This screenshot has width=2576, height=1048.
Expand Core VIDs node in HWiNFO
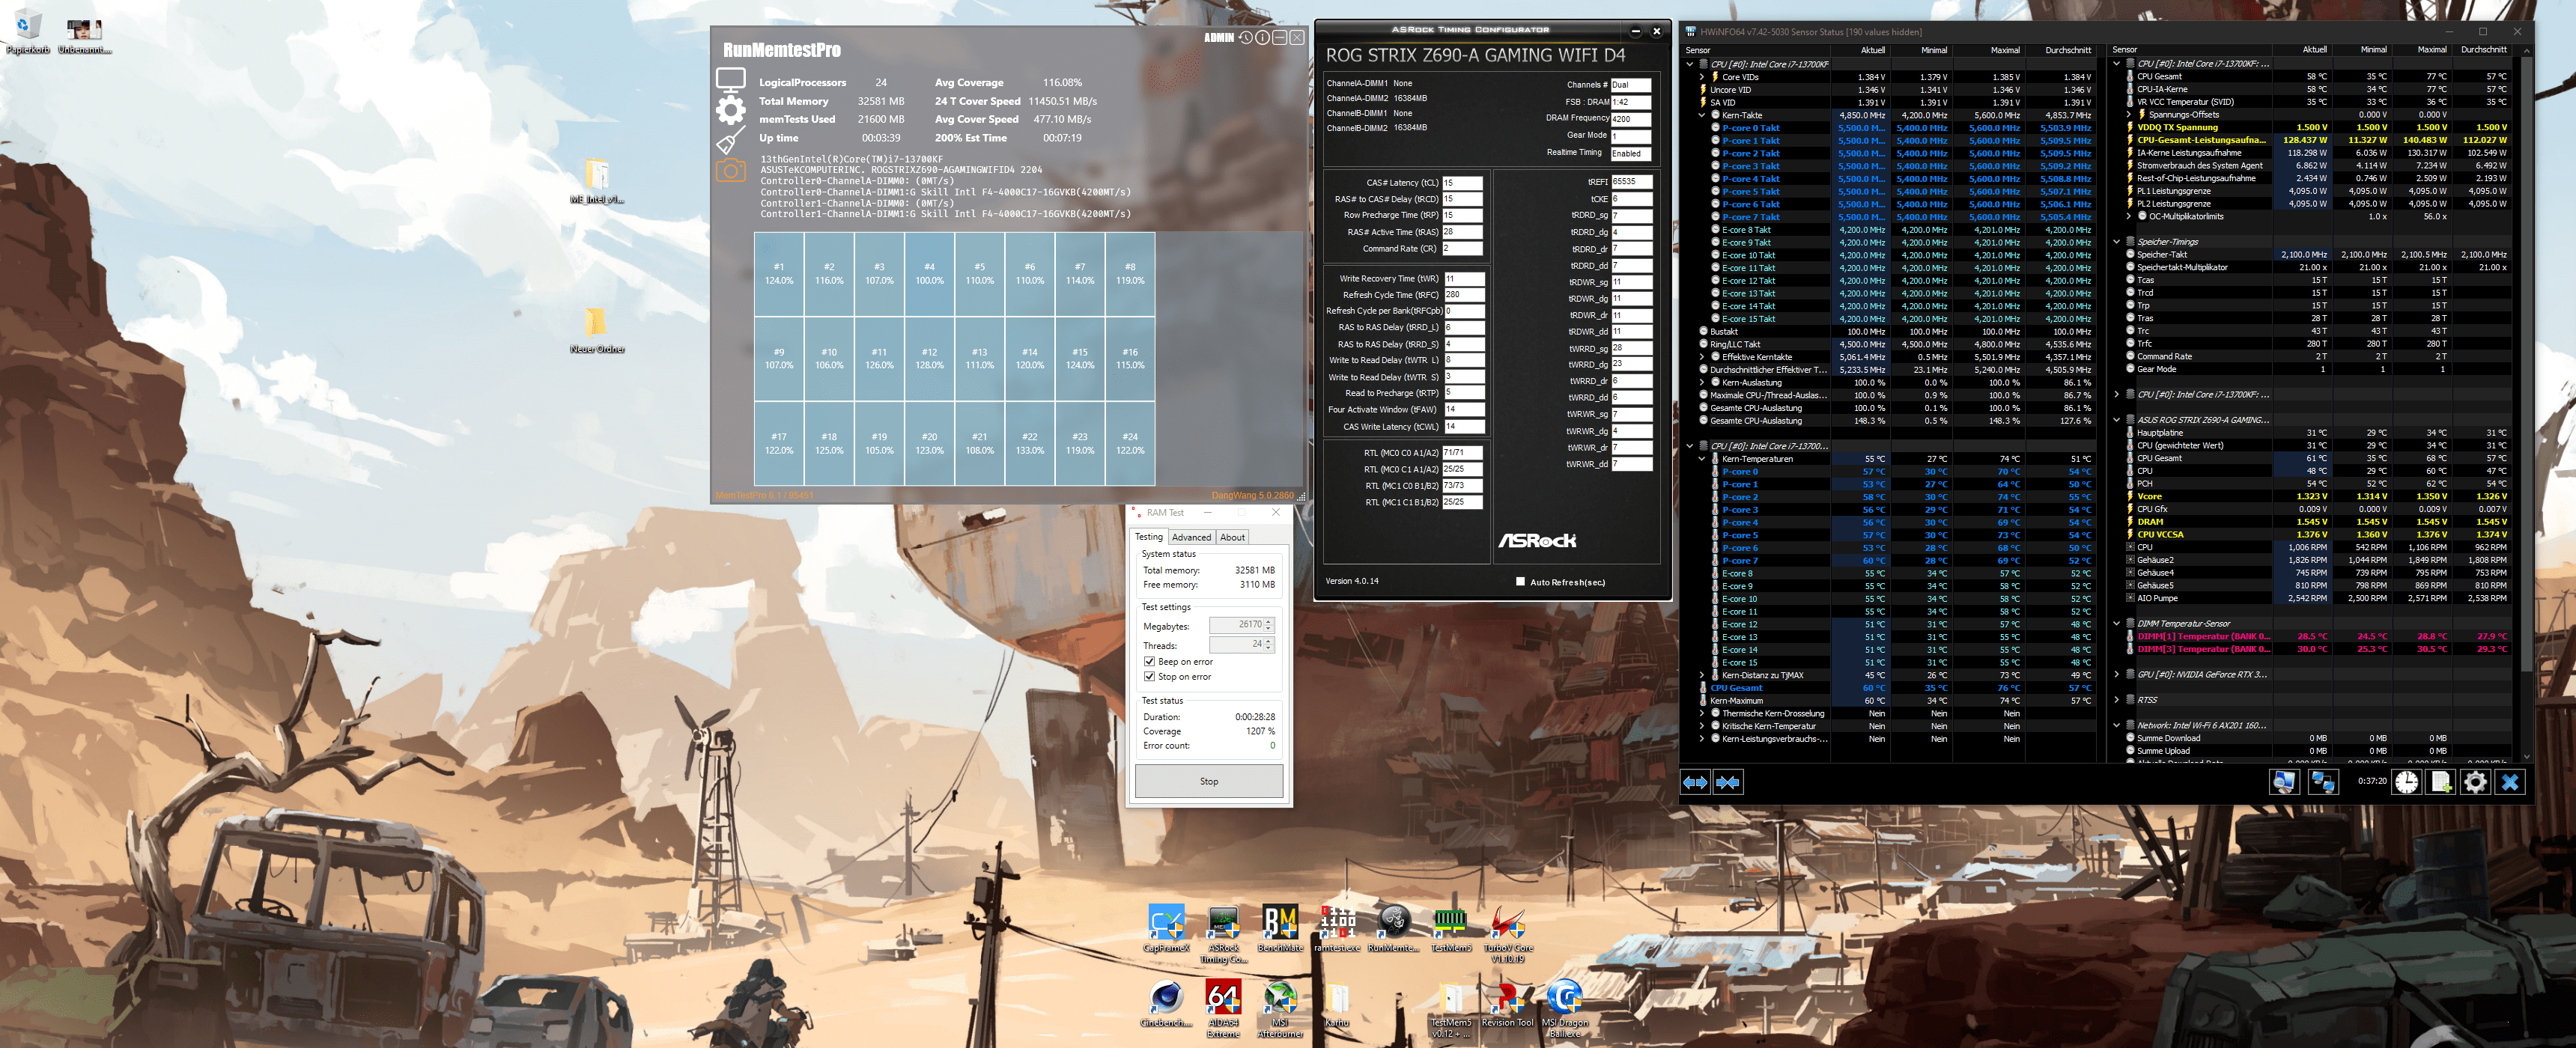(x=1703, y=77)
